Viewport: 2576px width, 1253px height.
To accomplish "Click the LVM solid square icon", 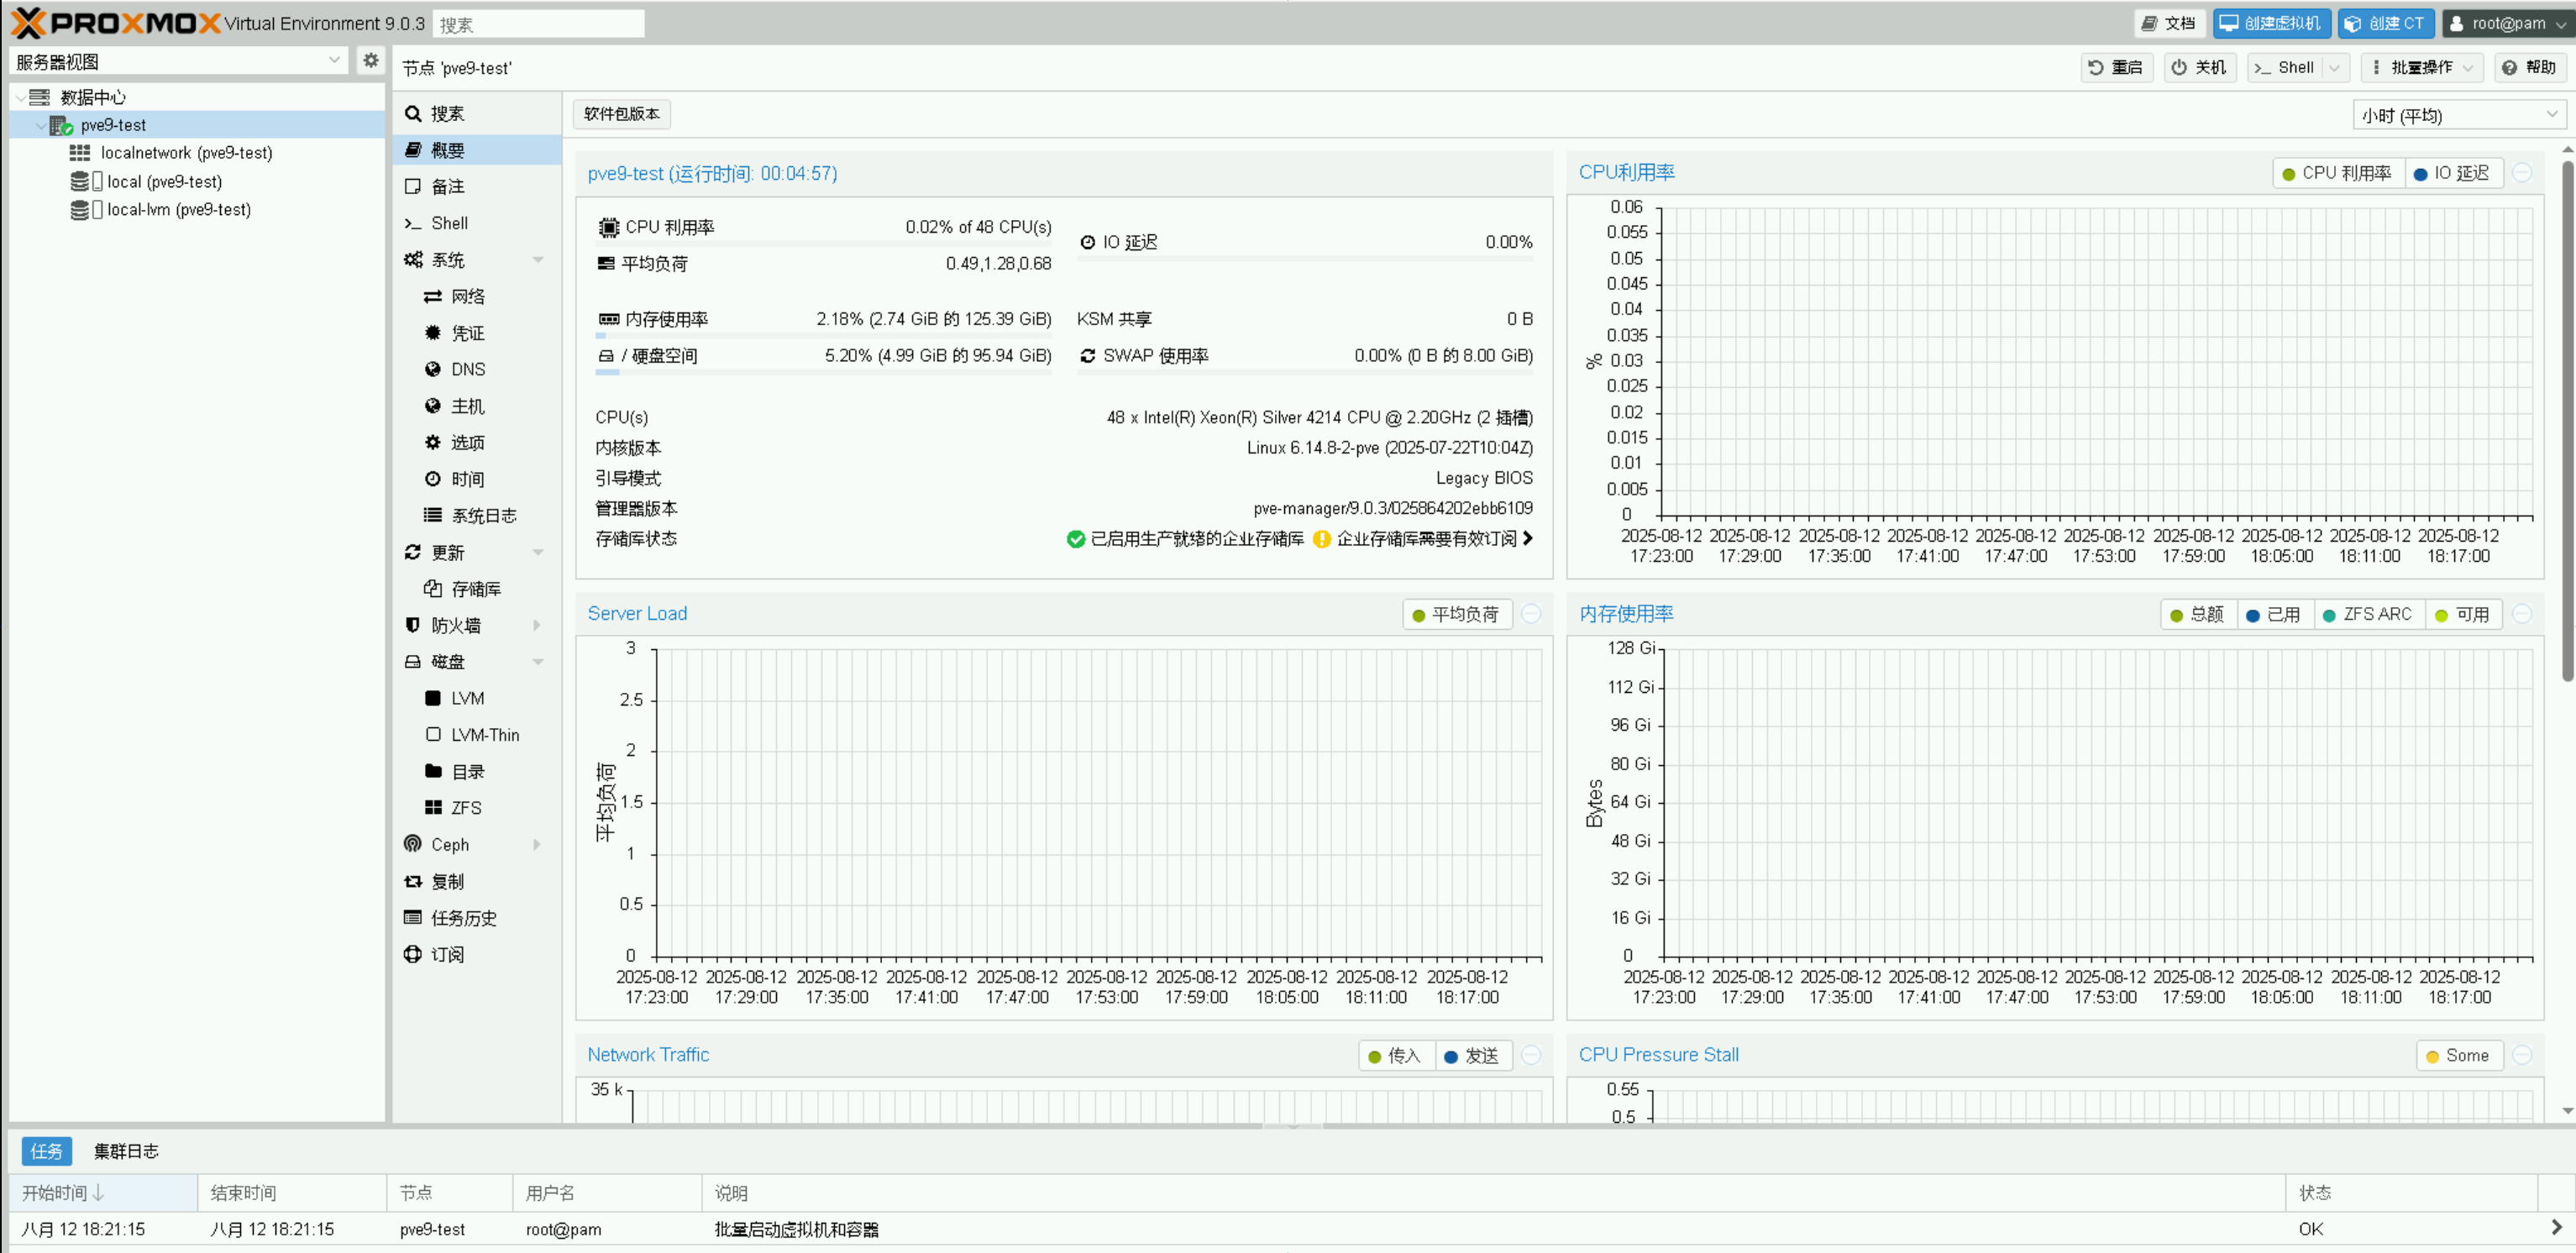I will 433,698.
